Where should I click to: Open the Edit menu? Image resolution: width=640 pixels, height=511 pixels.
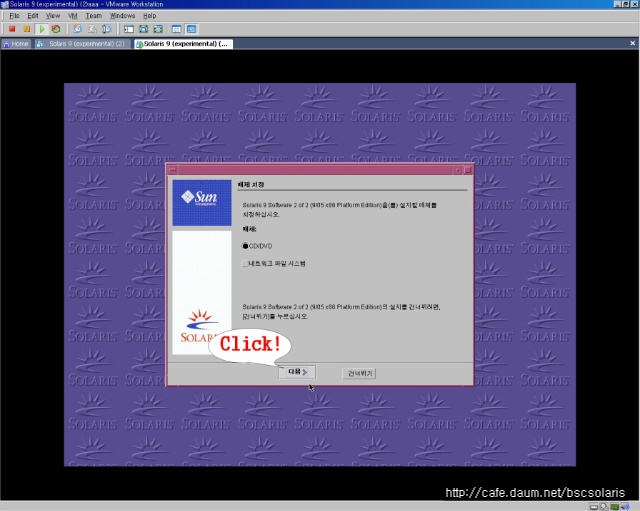click(x=33, y=16)
